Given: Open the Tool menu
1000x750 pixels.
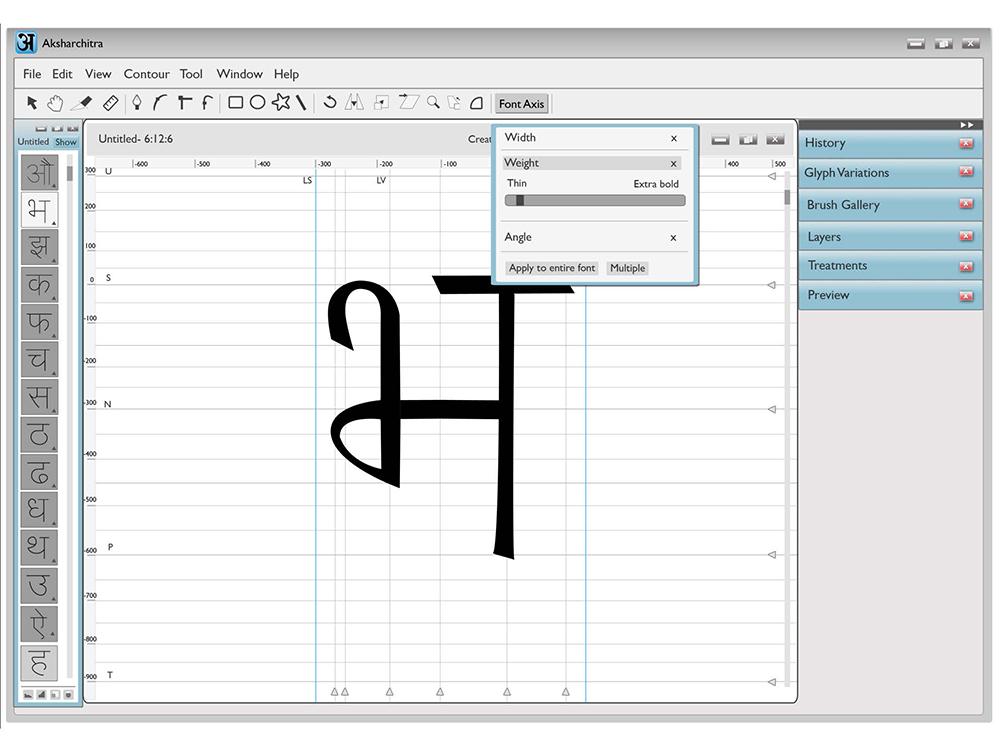Looking at the screenshot, I should [x=191, y=74].
